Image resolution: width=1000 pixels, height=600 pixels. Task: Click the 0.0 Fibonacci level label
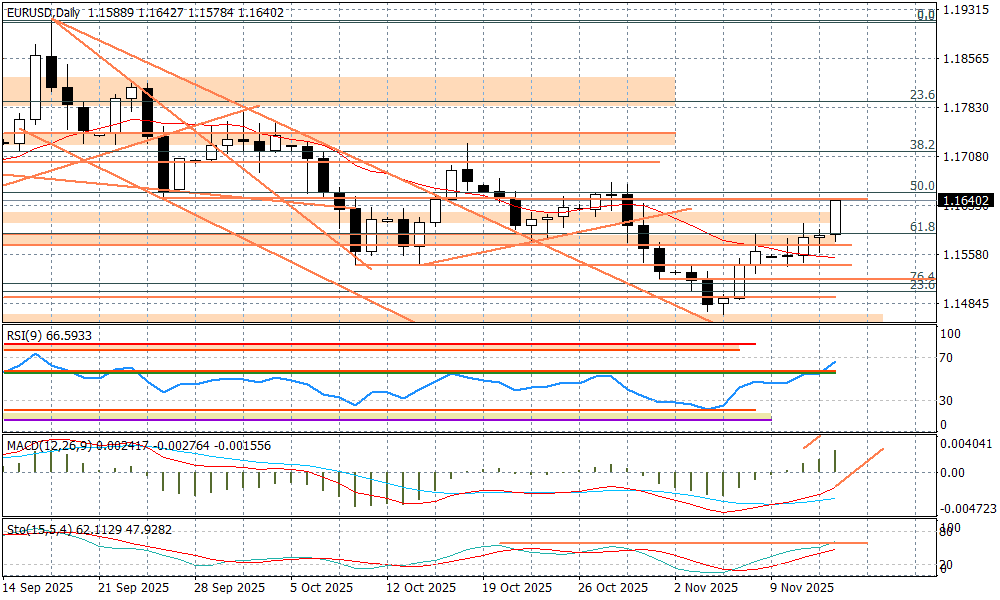(926, 15)
